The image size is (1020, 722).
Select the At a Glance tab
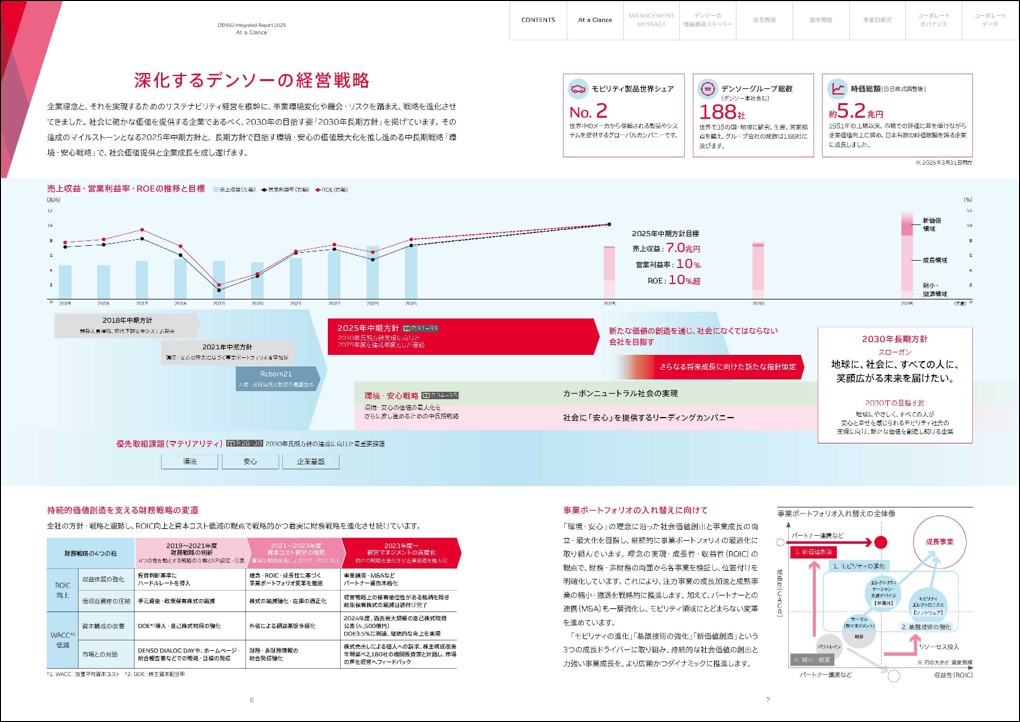595,20
